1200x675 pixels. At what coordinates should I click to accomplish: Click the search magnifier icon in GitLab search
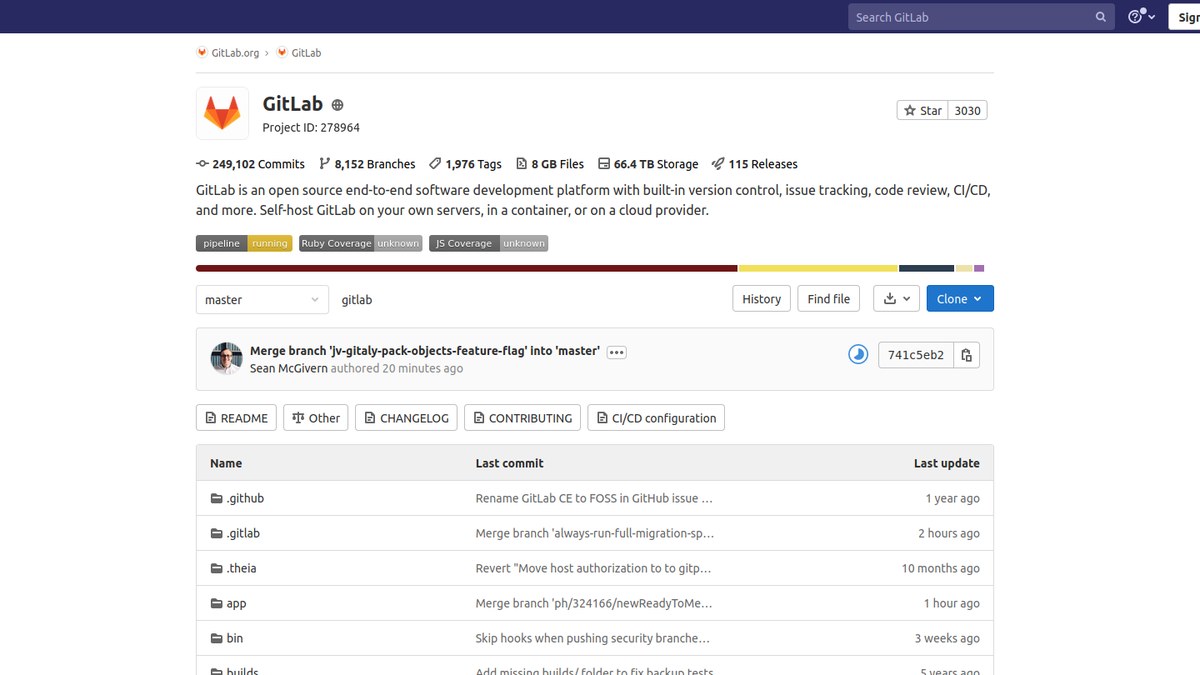(x=1101, y=17)
